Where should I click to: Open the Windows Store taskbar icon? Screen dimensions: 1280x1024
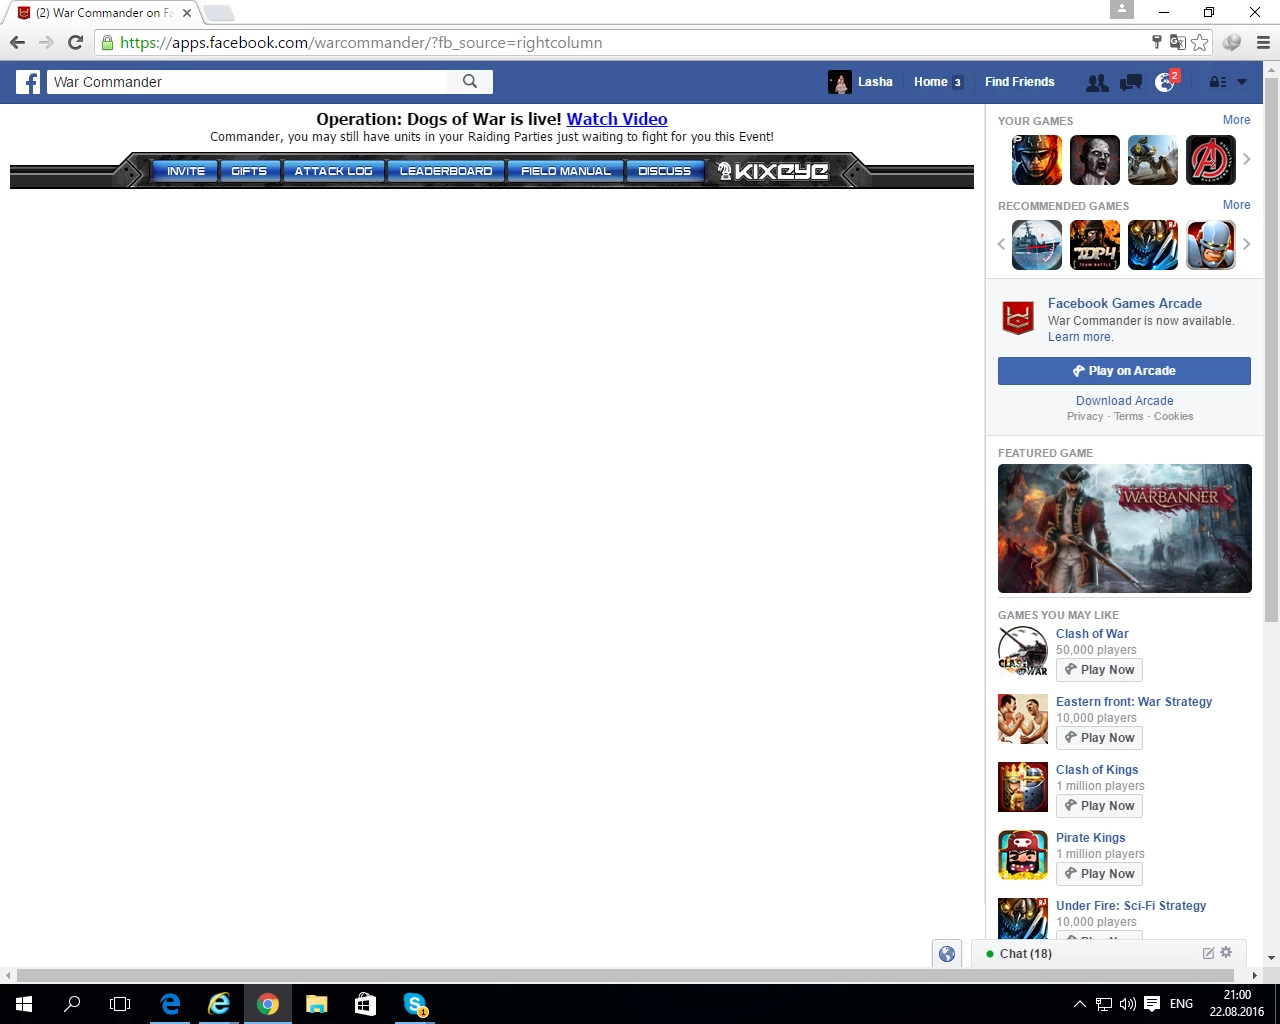pos(366,1004)
